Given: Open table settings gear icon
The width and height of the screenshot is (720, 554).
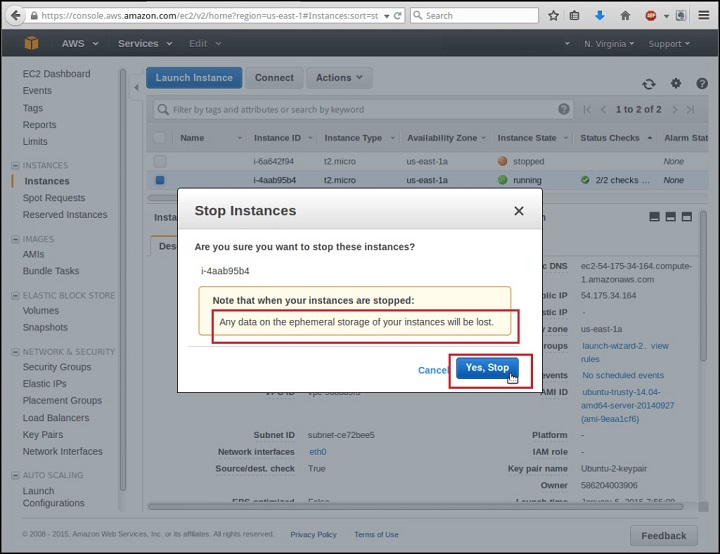Looking at the screenshot, I should [x=676, y=84].
